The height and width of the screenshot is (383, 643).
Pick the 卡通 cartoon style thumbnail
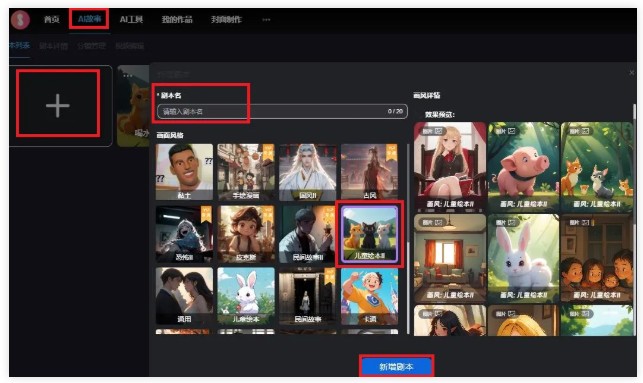[x=369, y=296]
